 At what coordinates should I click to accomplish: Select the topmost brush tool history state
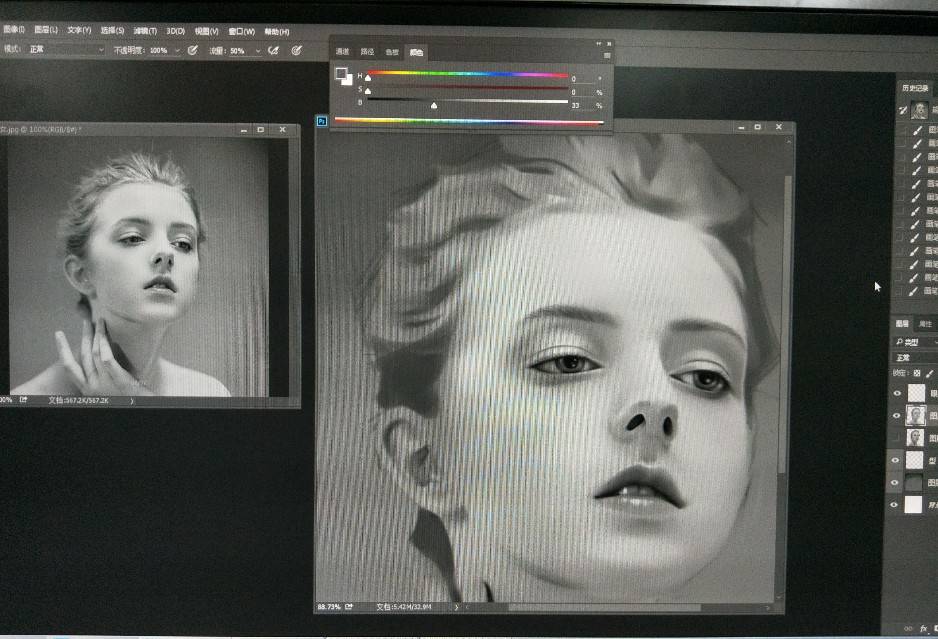pos(916,130)
